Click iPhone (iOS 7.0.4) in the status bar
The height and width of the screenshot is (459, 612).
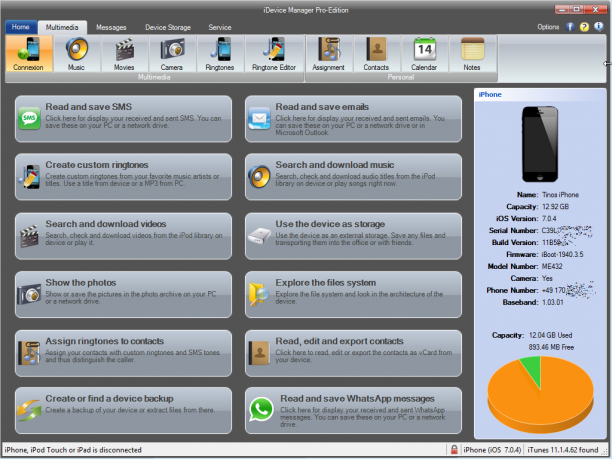pyautogui.click(x=492, y=450)
